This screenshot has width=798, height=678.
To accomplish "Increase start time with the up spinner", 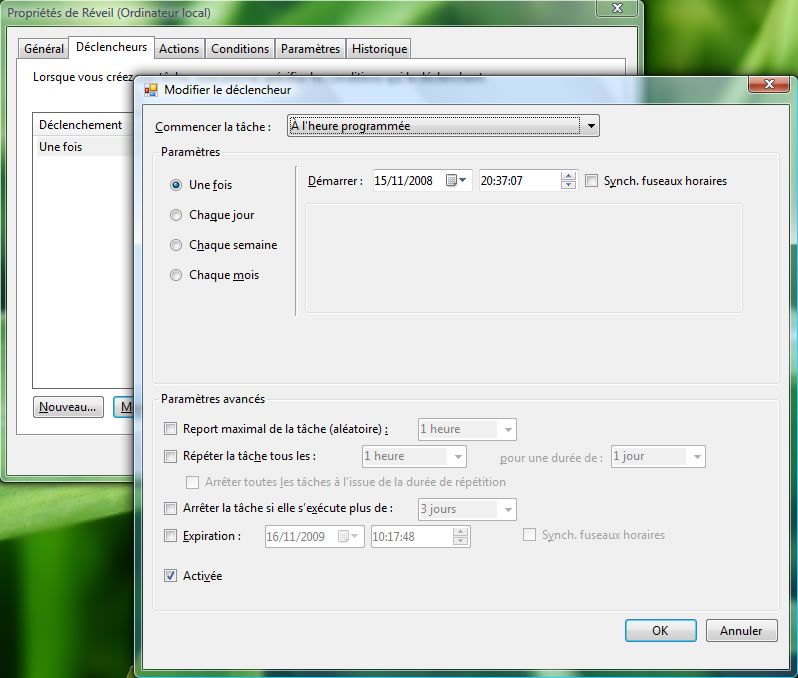I will (x=568, y=176).
